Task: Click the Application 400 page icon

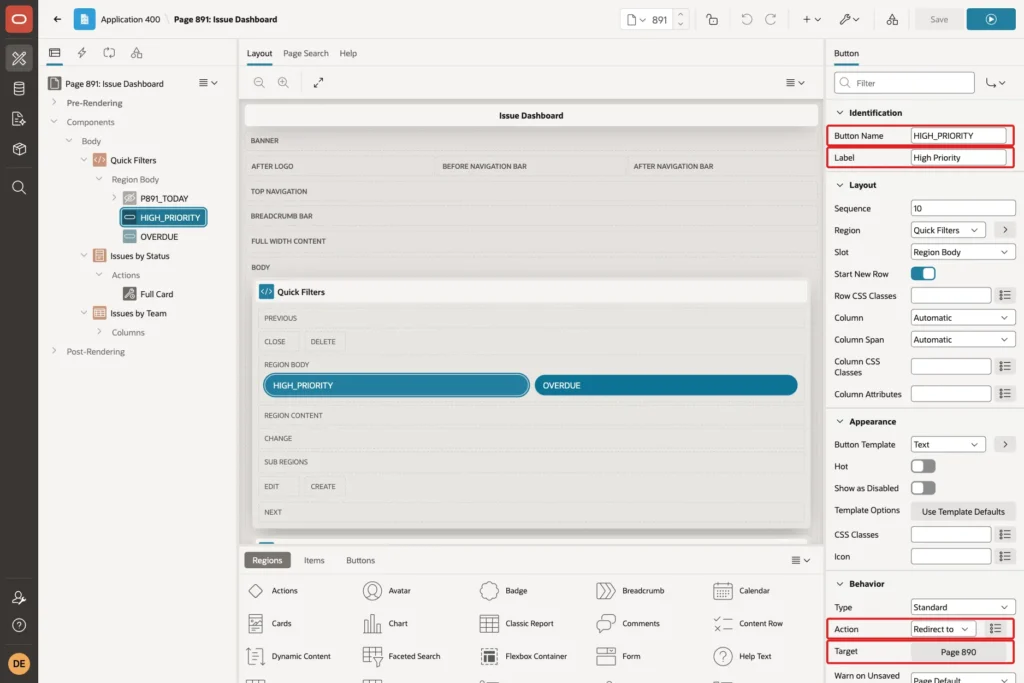Action: pyautogui.click(x=84, y=20)
